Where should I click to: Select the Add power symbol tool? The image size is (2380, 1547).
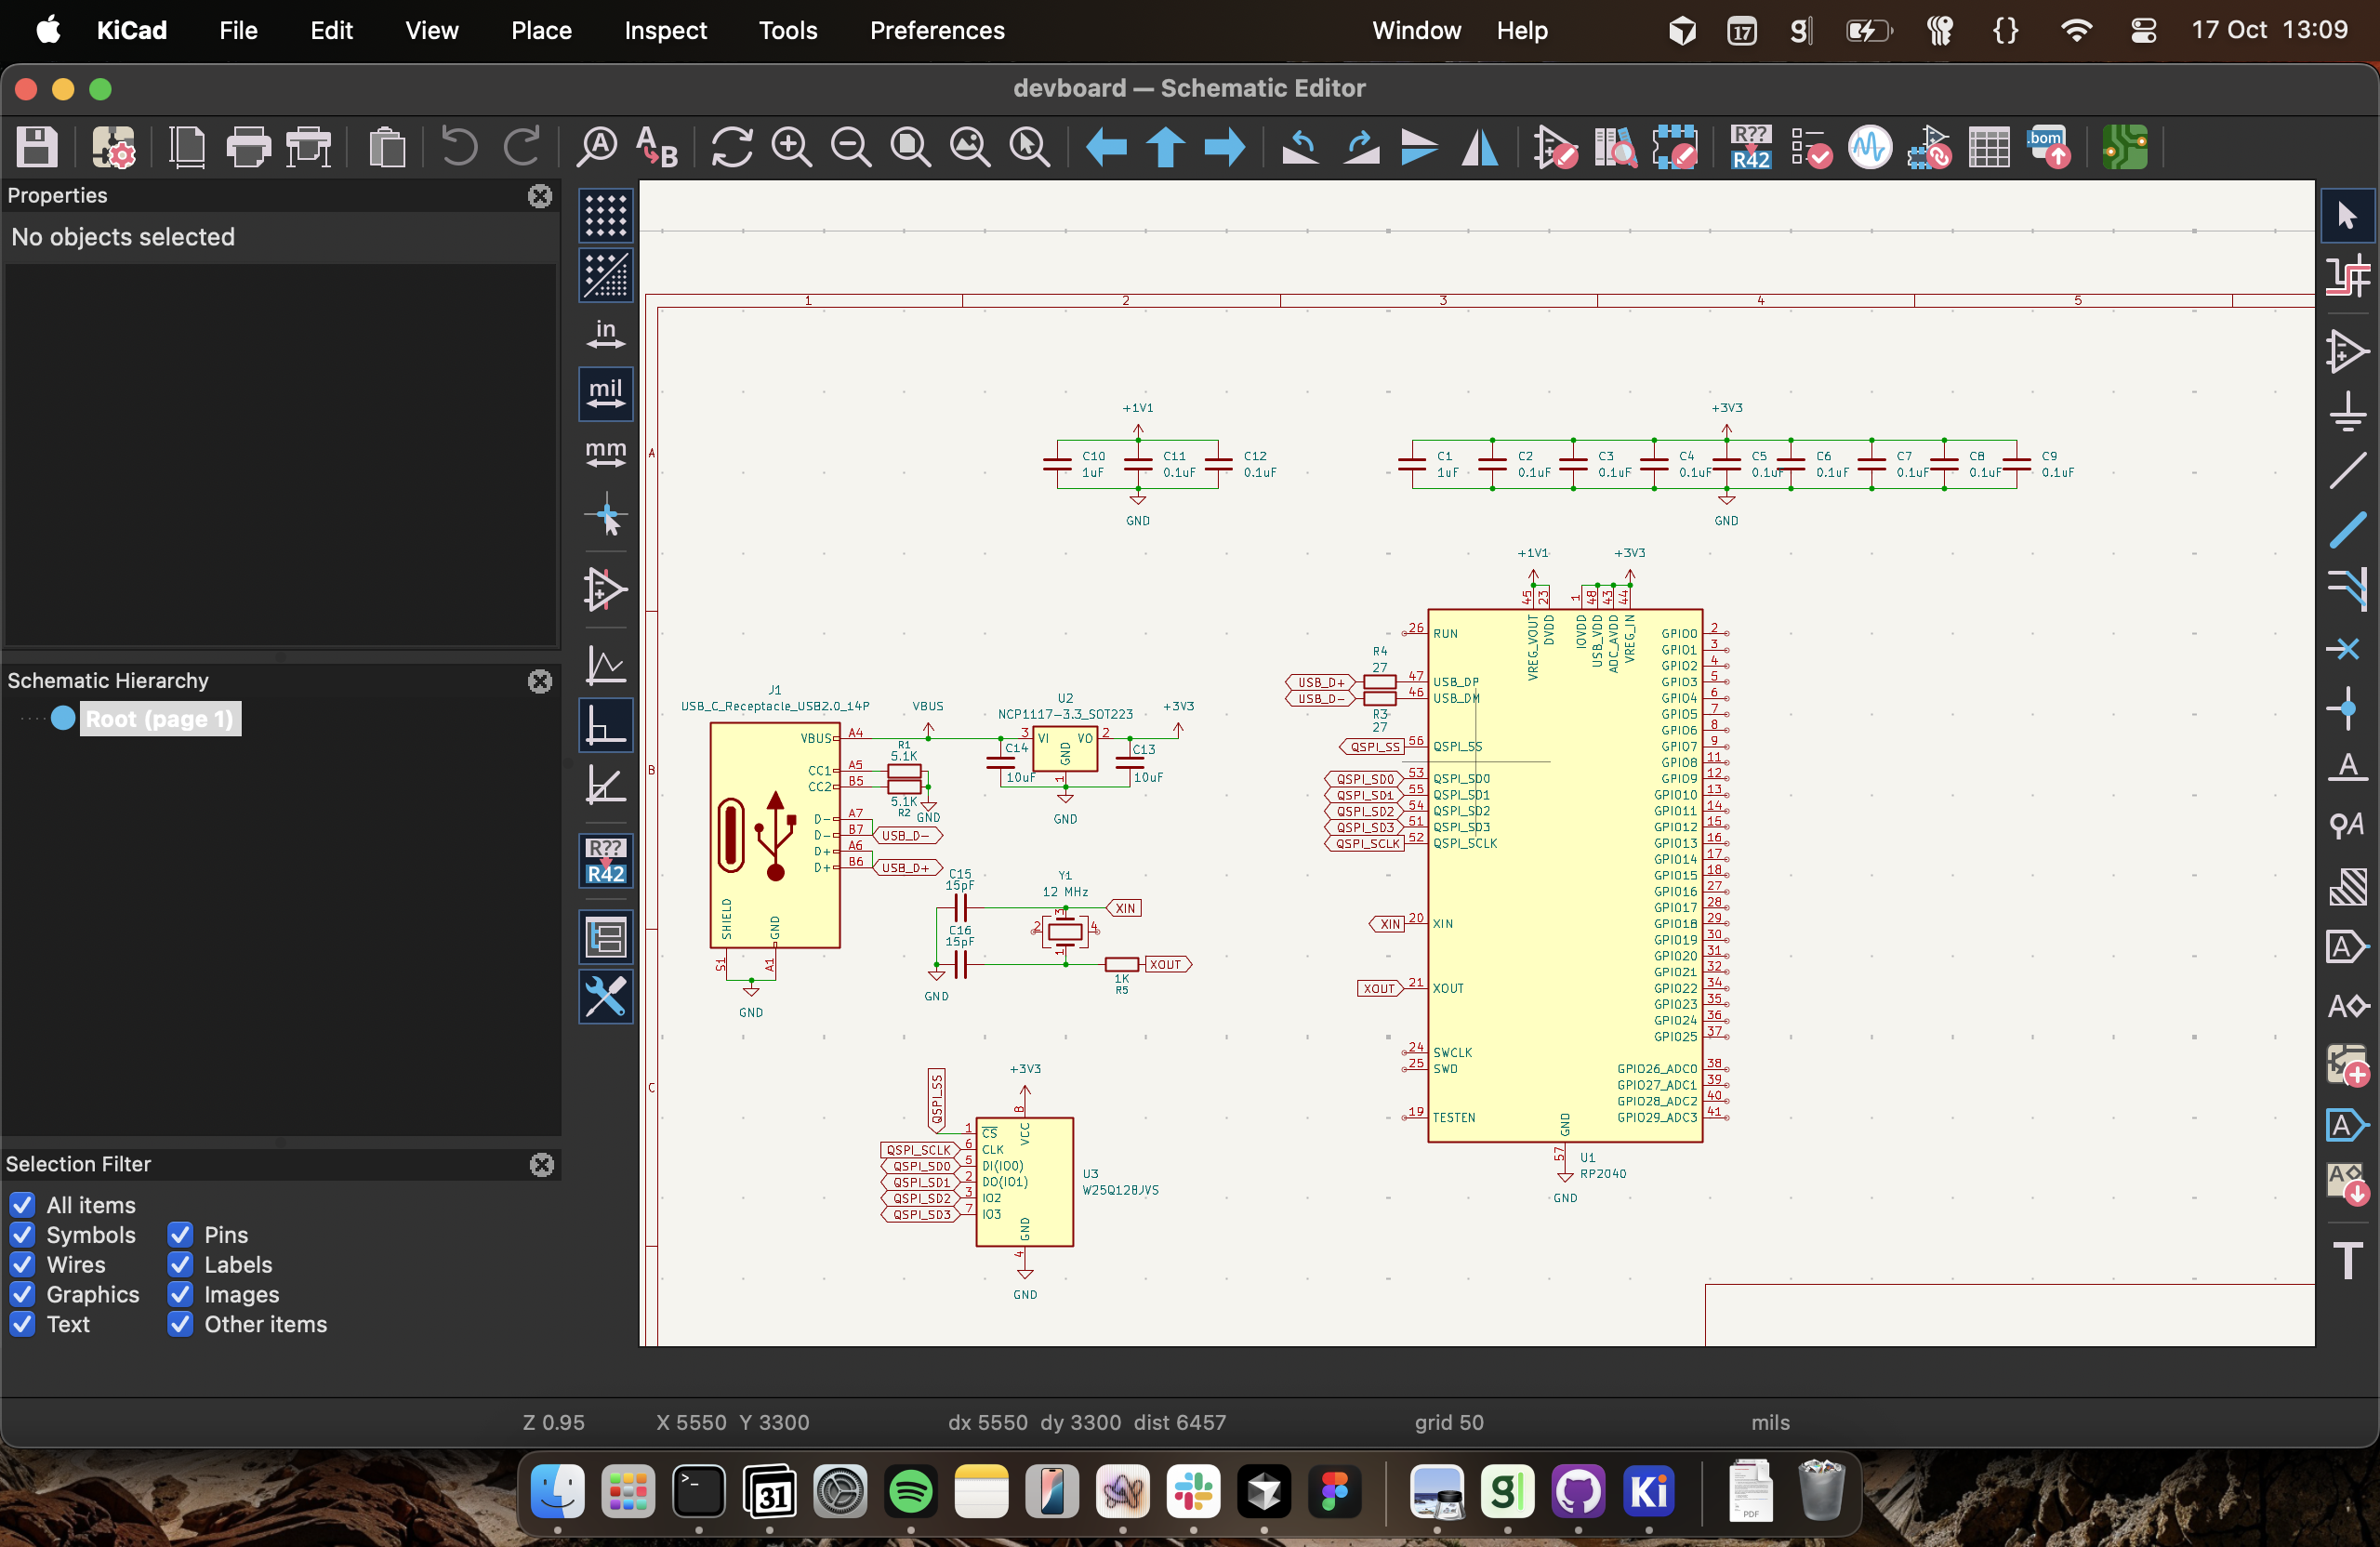pos(2347,412)
